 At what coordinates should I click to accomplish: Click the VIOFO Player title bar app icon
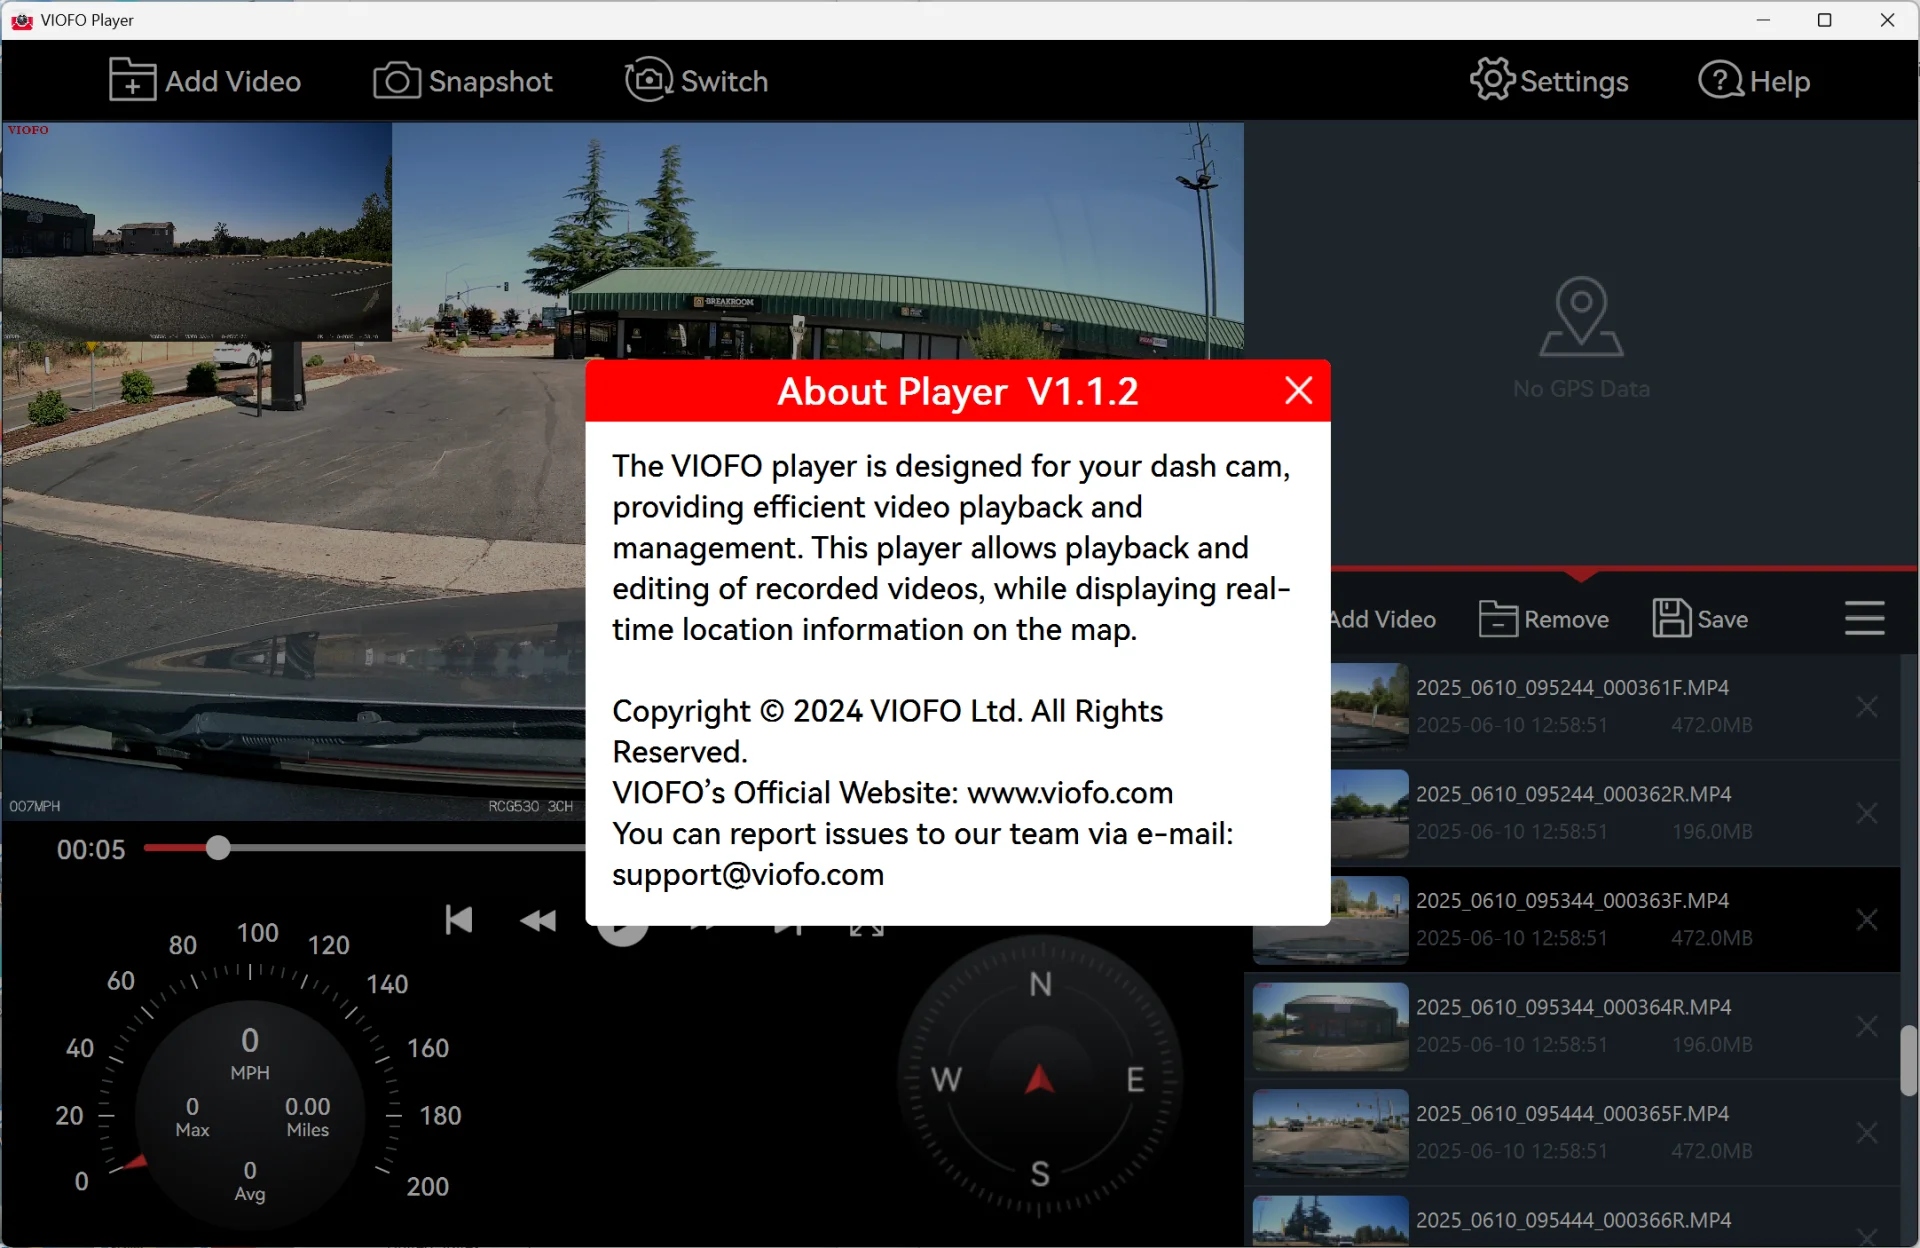(x=22, y=20)
